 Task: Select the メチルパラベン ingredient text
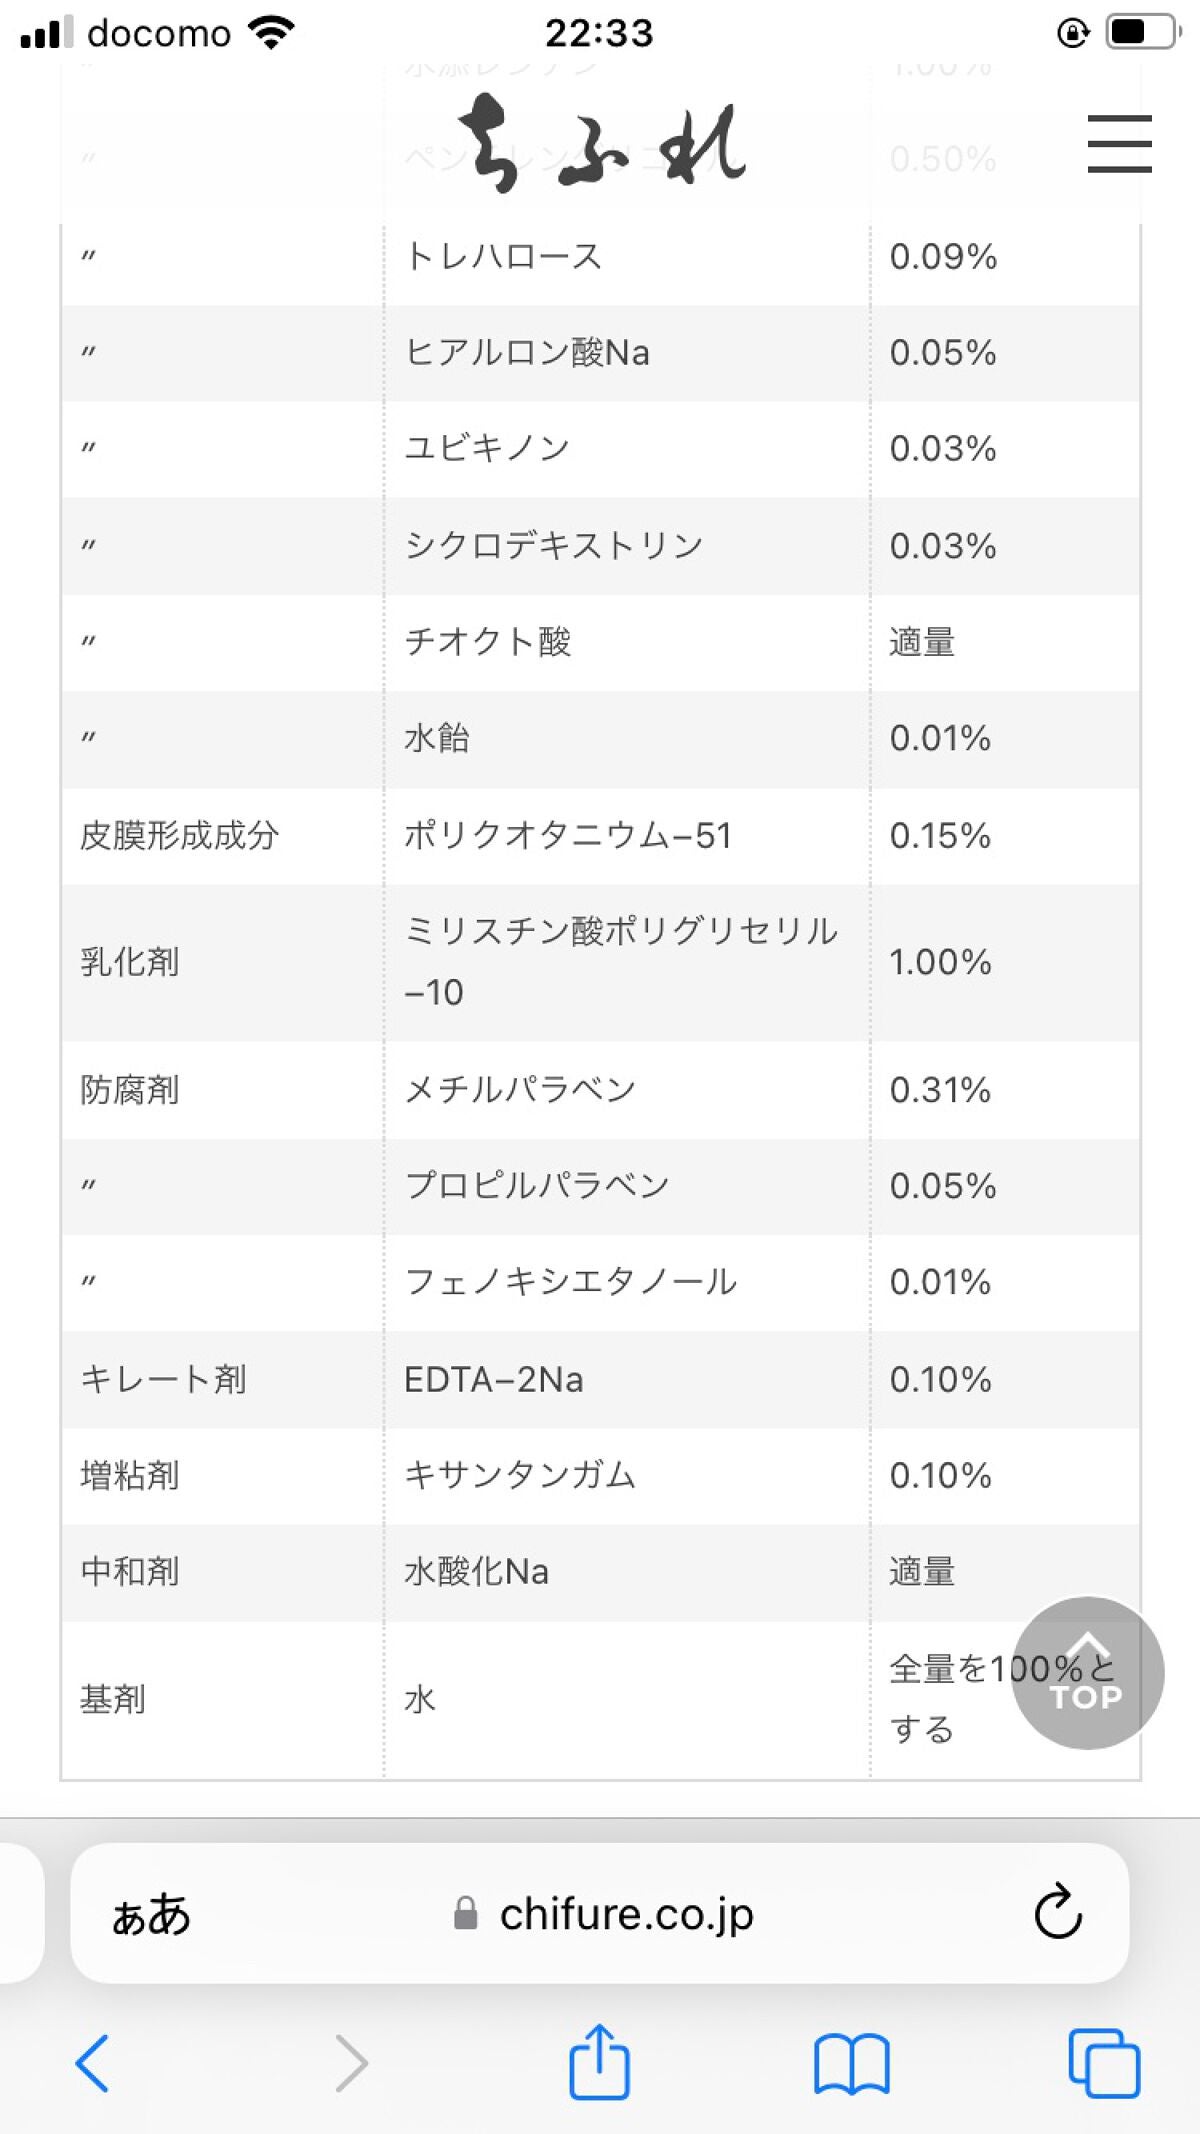click(520, 1089)
